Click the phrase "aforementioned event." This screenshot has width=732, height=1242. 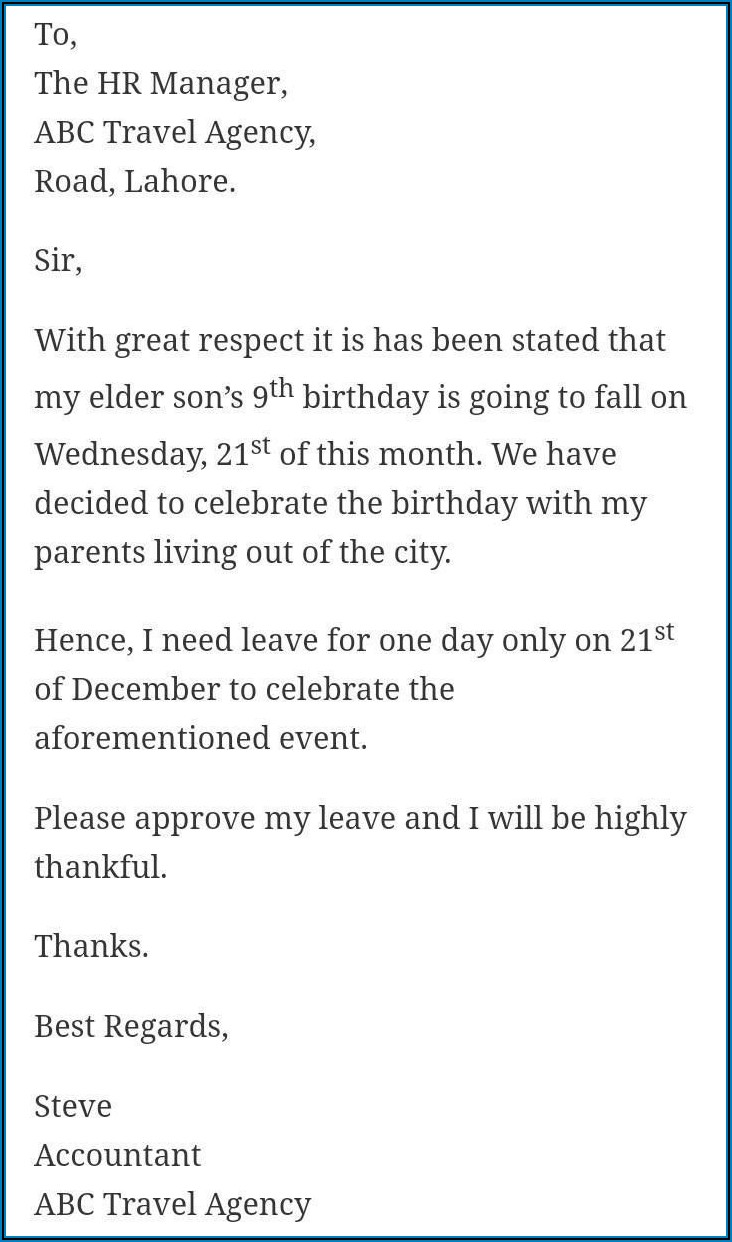click(x=200, y=739)
